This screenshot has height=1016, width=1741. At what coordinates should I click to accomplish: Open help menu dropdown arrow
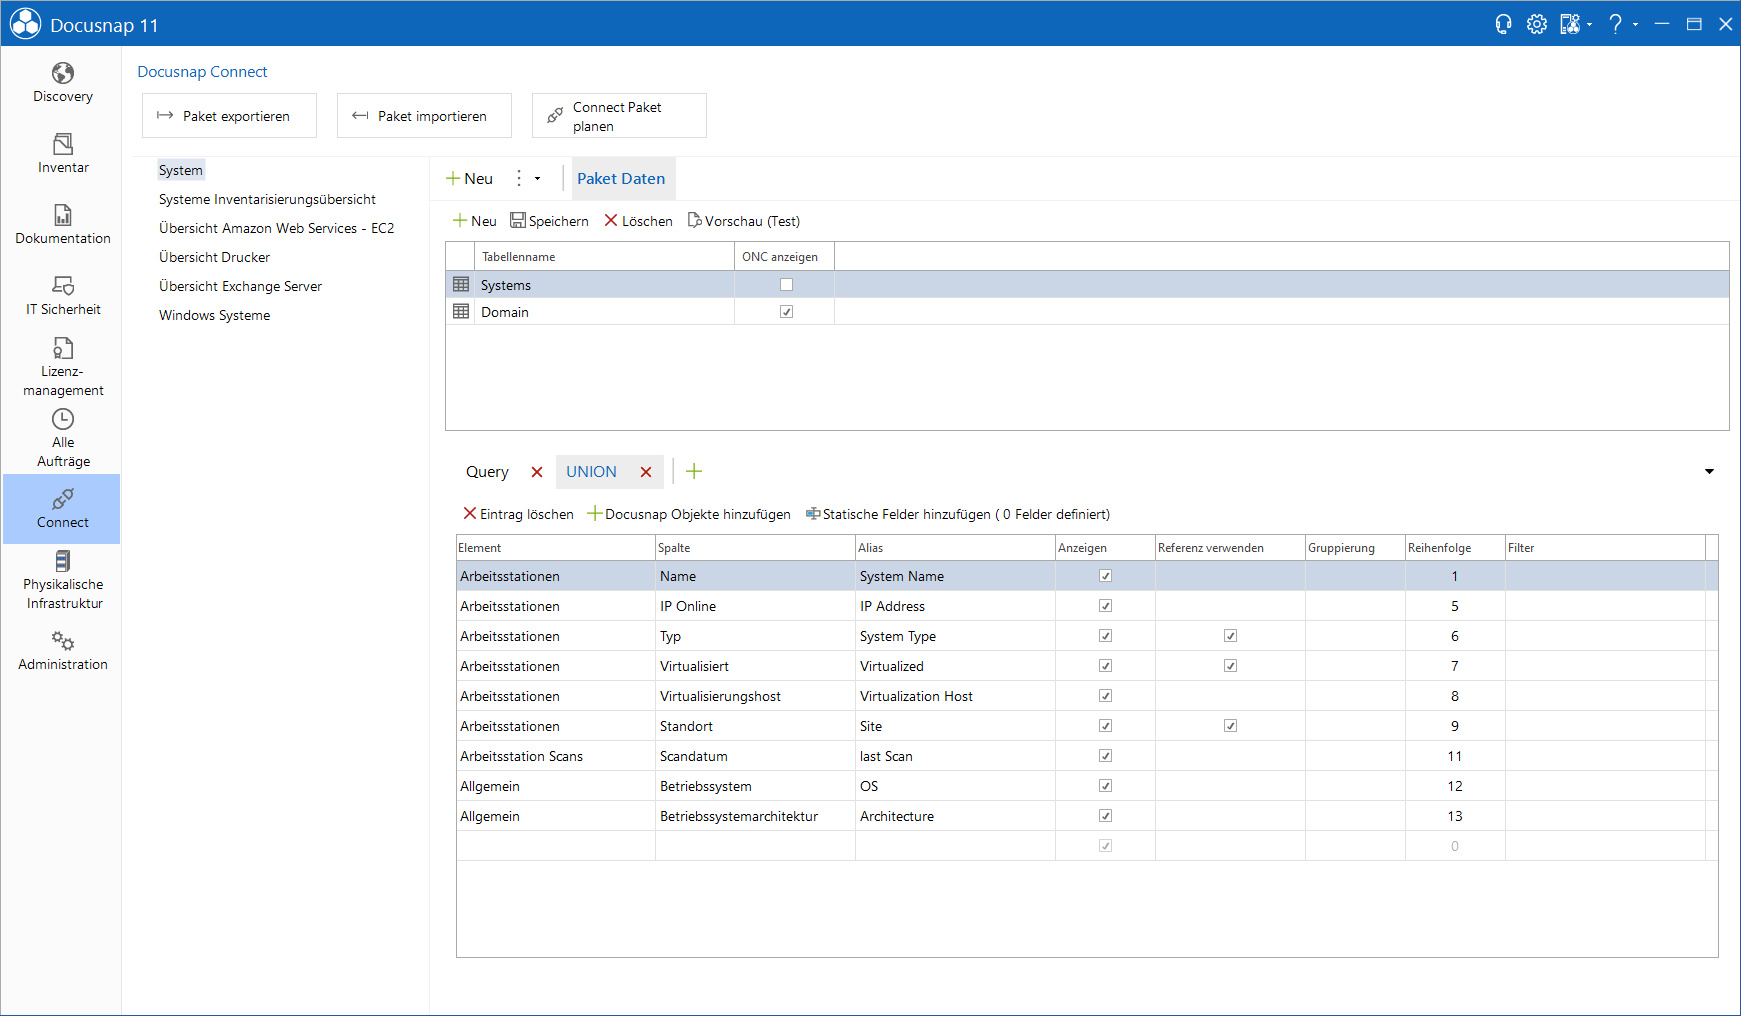1636,25
